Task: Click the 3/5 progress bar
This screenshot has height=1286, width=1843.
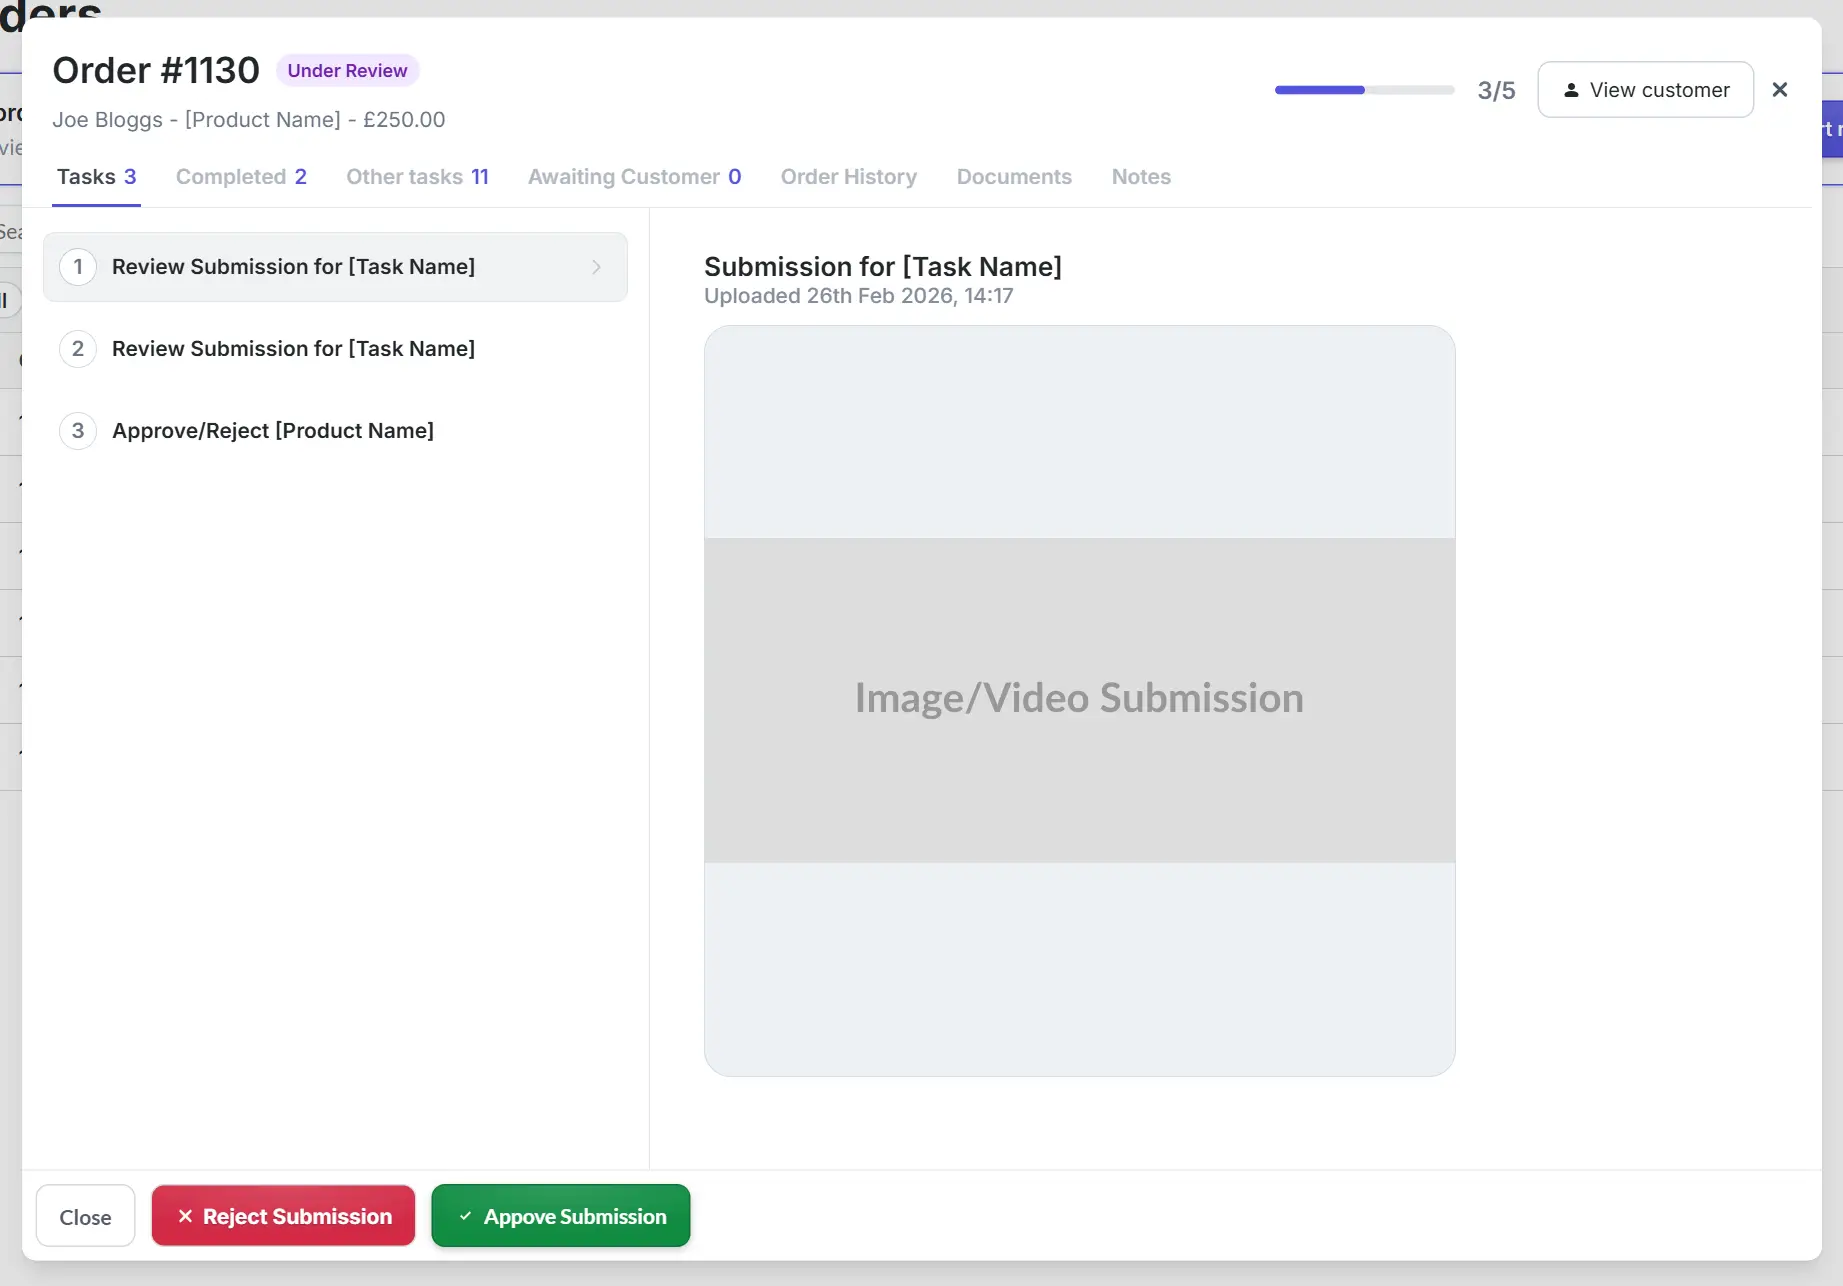Action: point(1363,89)
